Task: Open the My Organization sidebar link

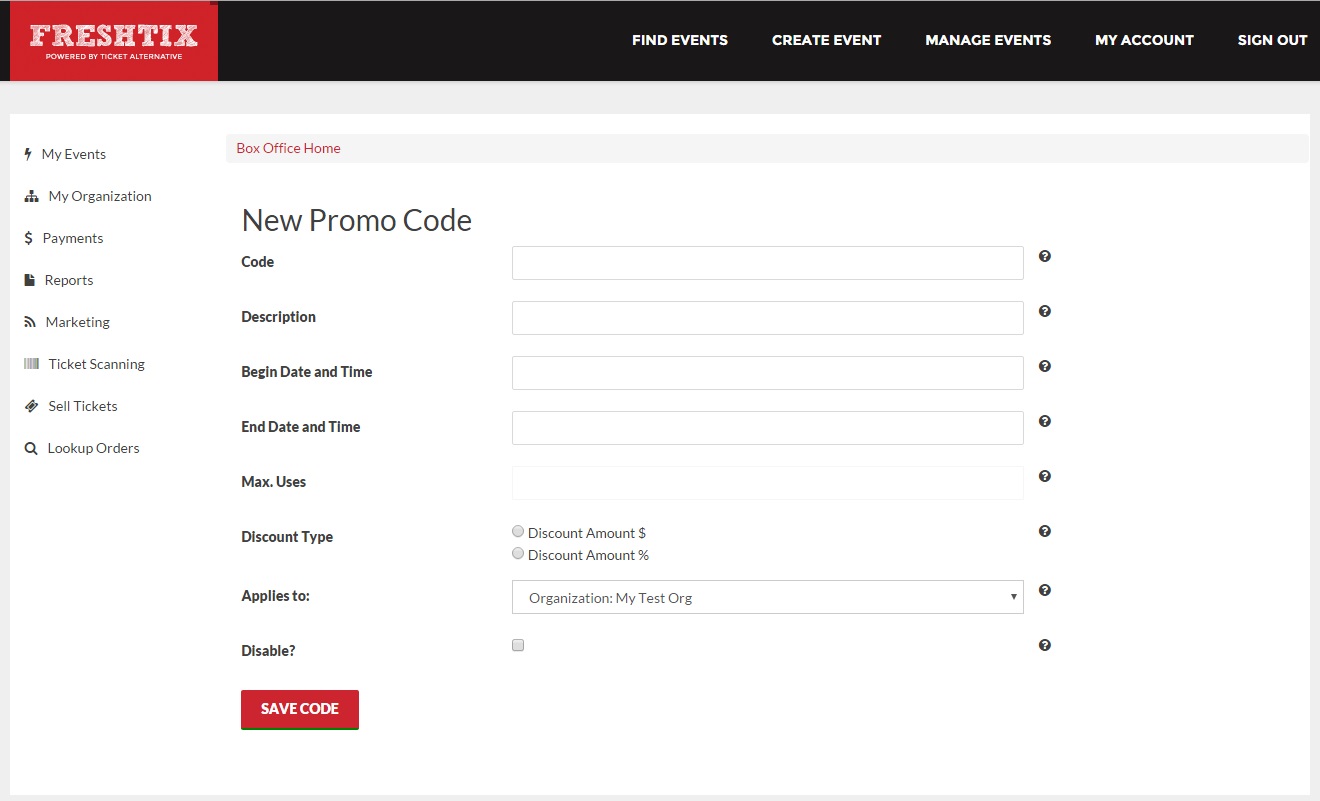Action: coord(100,196)
